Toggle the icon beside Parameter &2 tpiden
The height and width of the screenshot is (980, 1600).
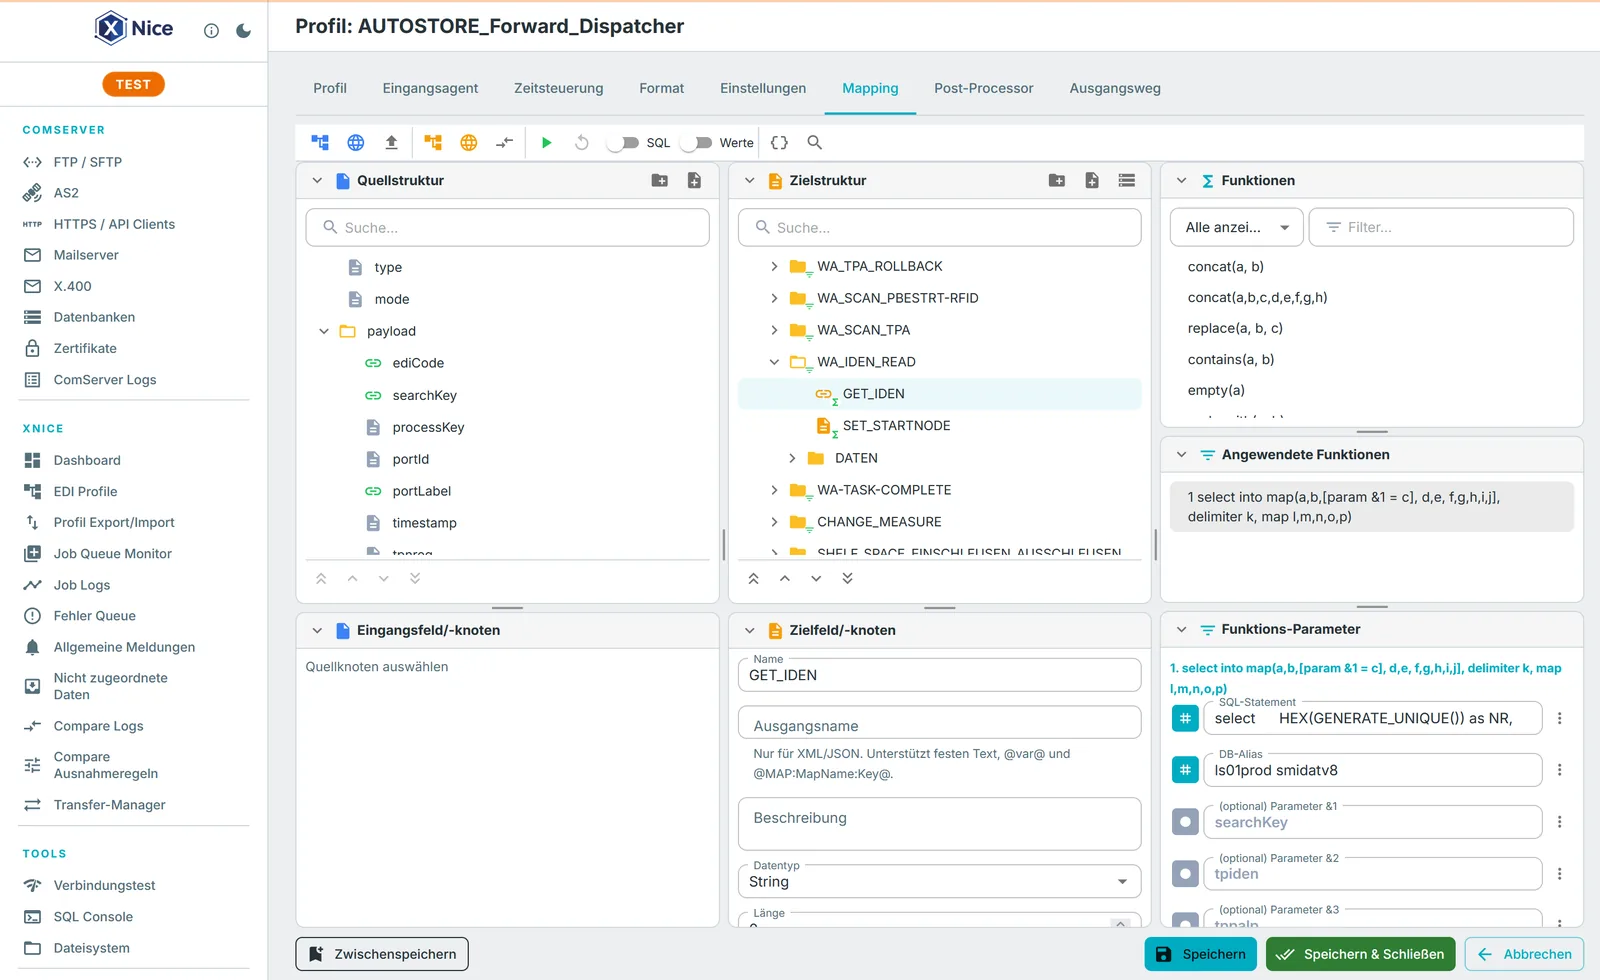(x=1185, y=874)
